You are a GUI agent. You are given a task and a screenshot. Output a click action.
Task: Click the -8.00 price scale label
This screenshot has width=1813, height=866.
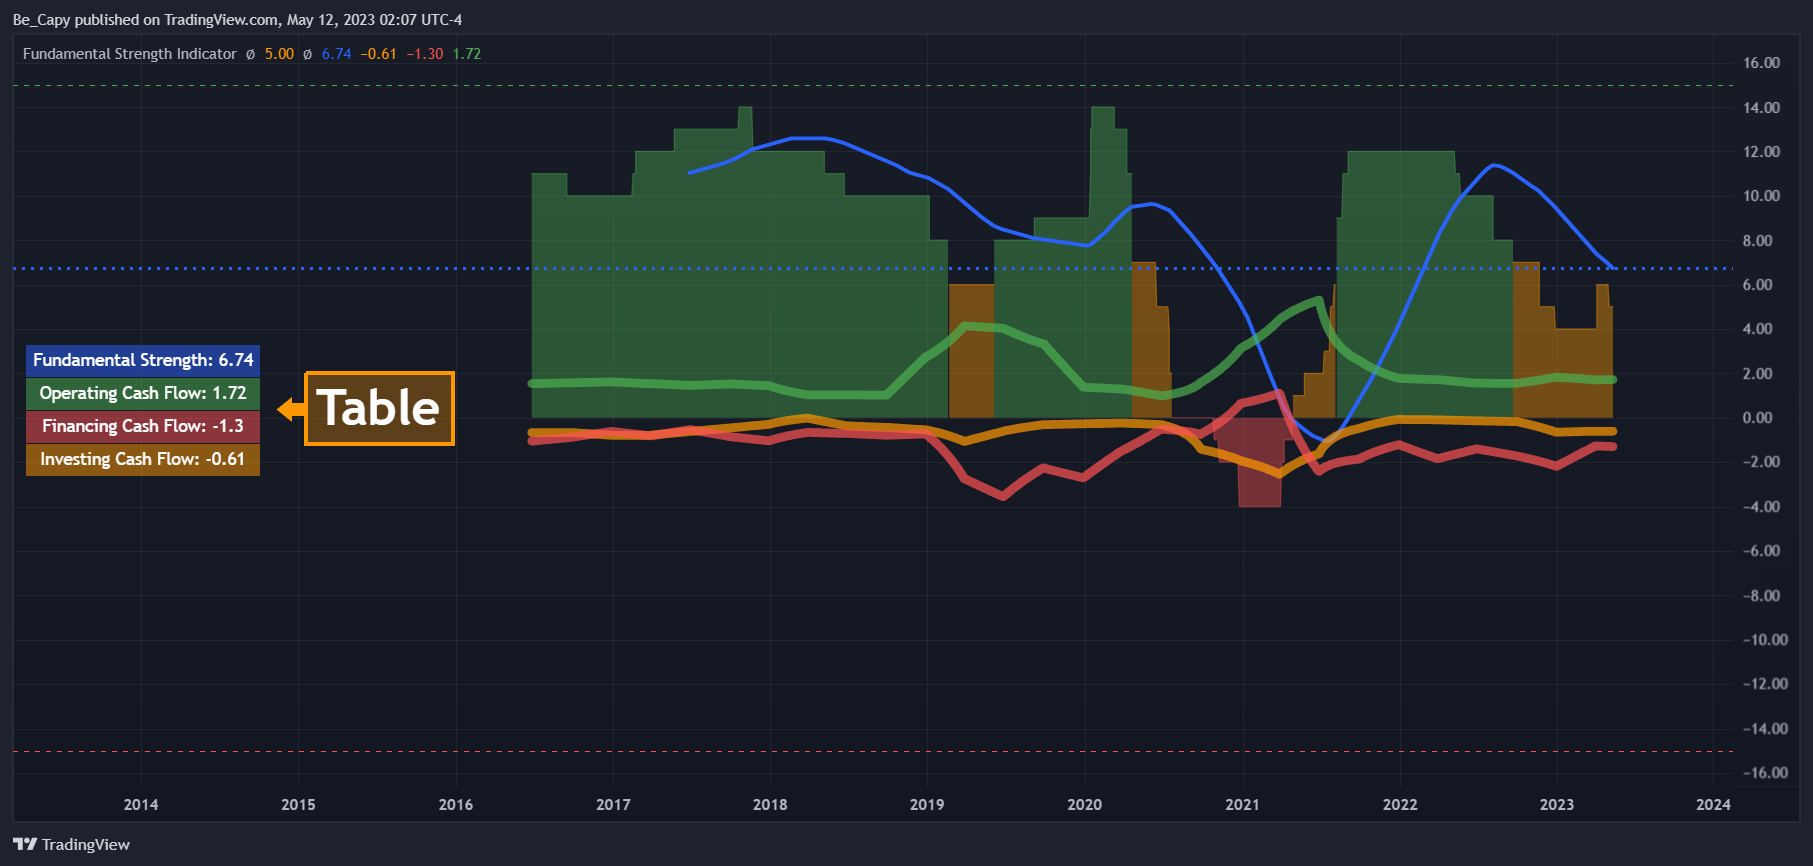[1761, 595]
